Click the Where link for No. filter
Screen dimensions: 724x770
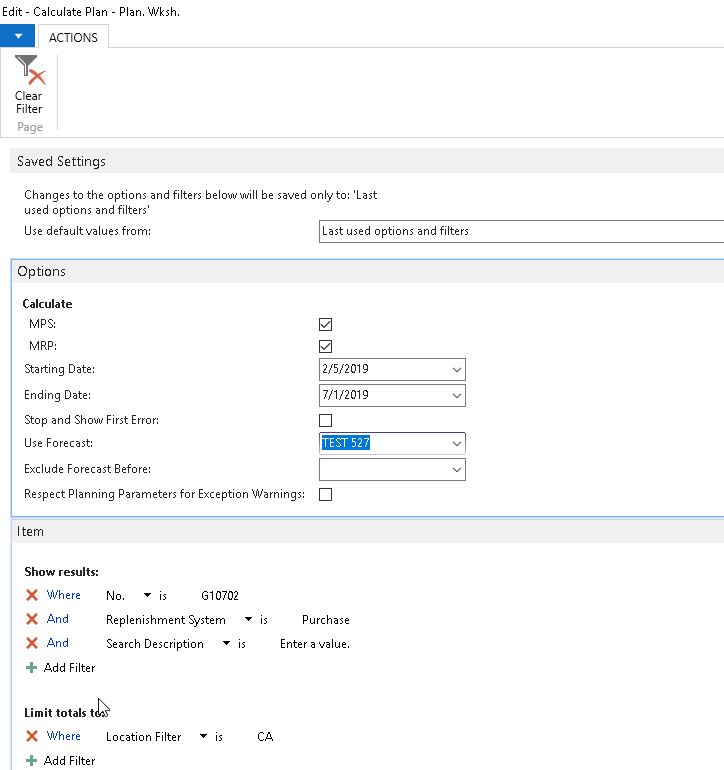[x=64, y=595]
